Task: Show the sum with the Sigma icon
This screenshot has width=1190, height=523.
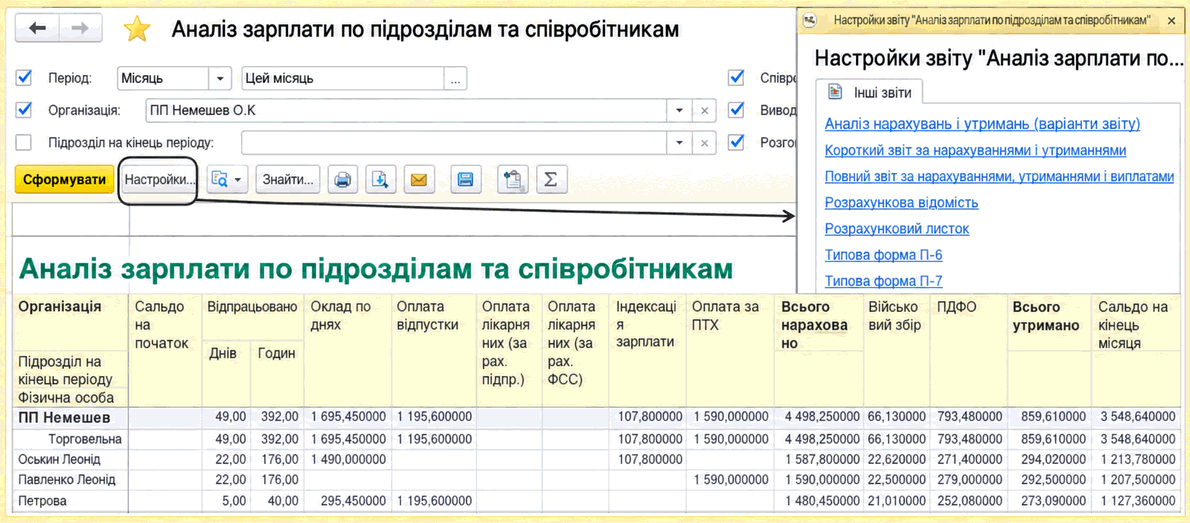Action: [x=552, y=180]
